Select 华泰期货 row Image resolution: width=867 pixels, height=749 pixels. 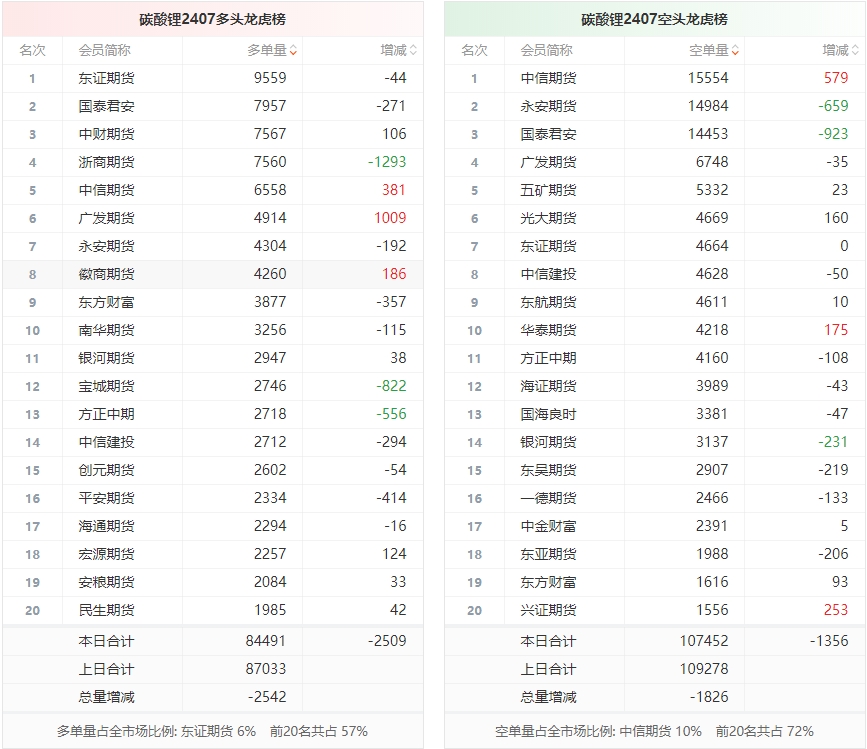coord(655,331)
